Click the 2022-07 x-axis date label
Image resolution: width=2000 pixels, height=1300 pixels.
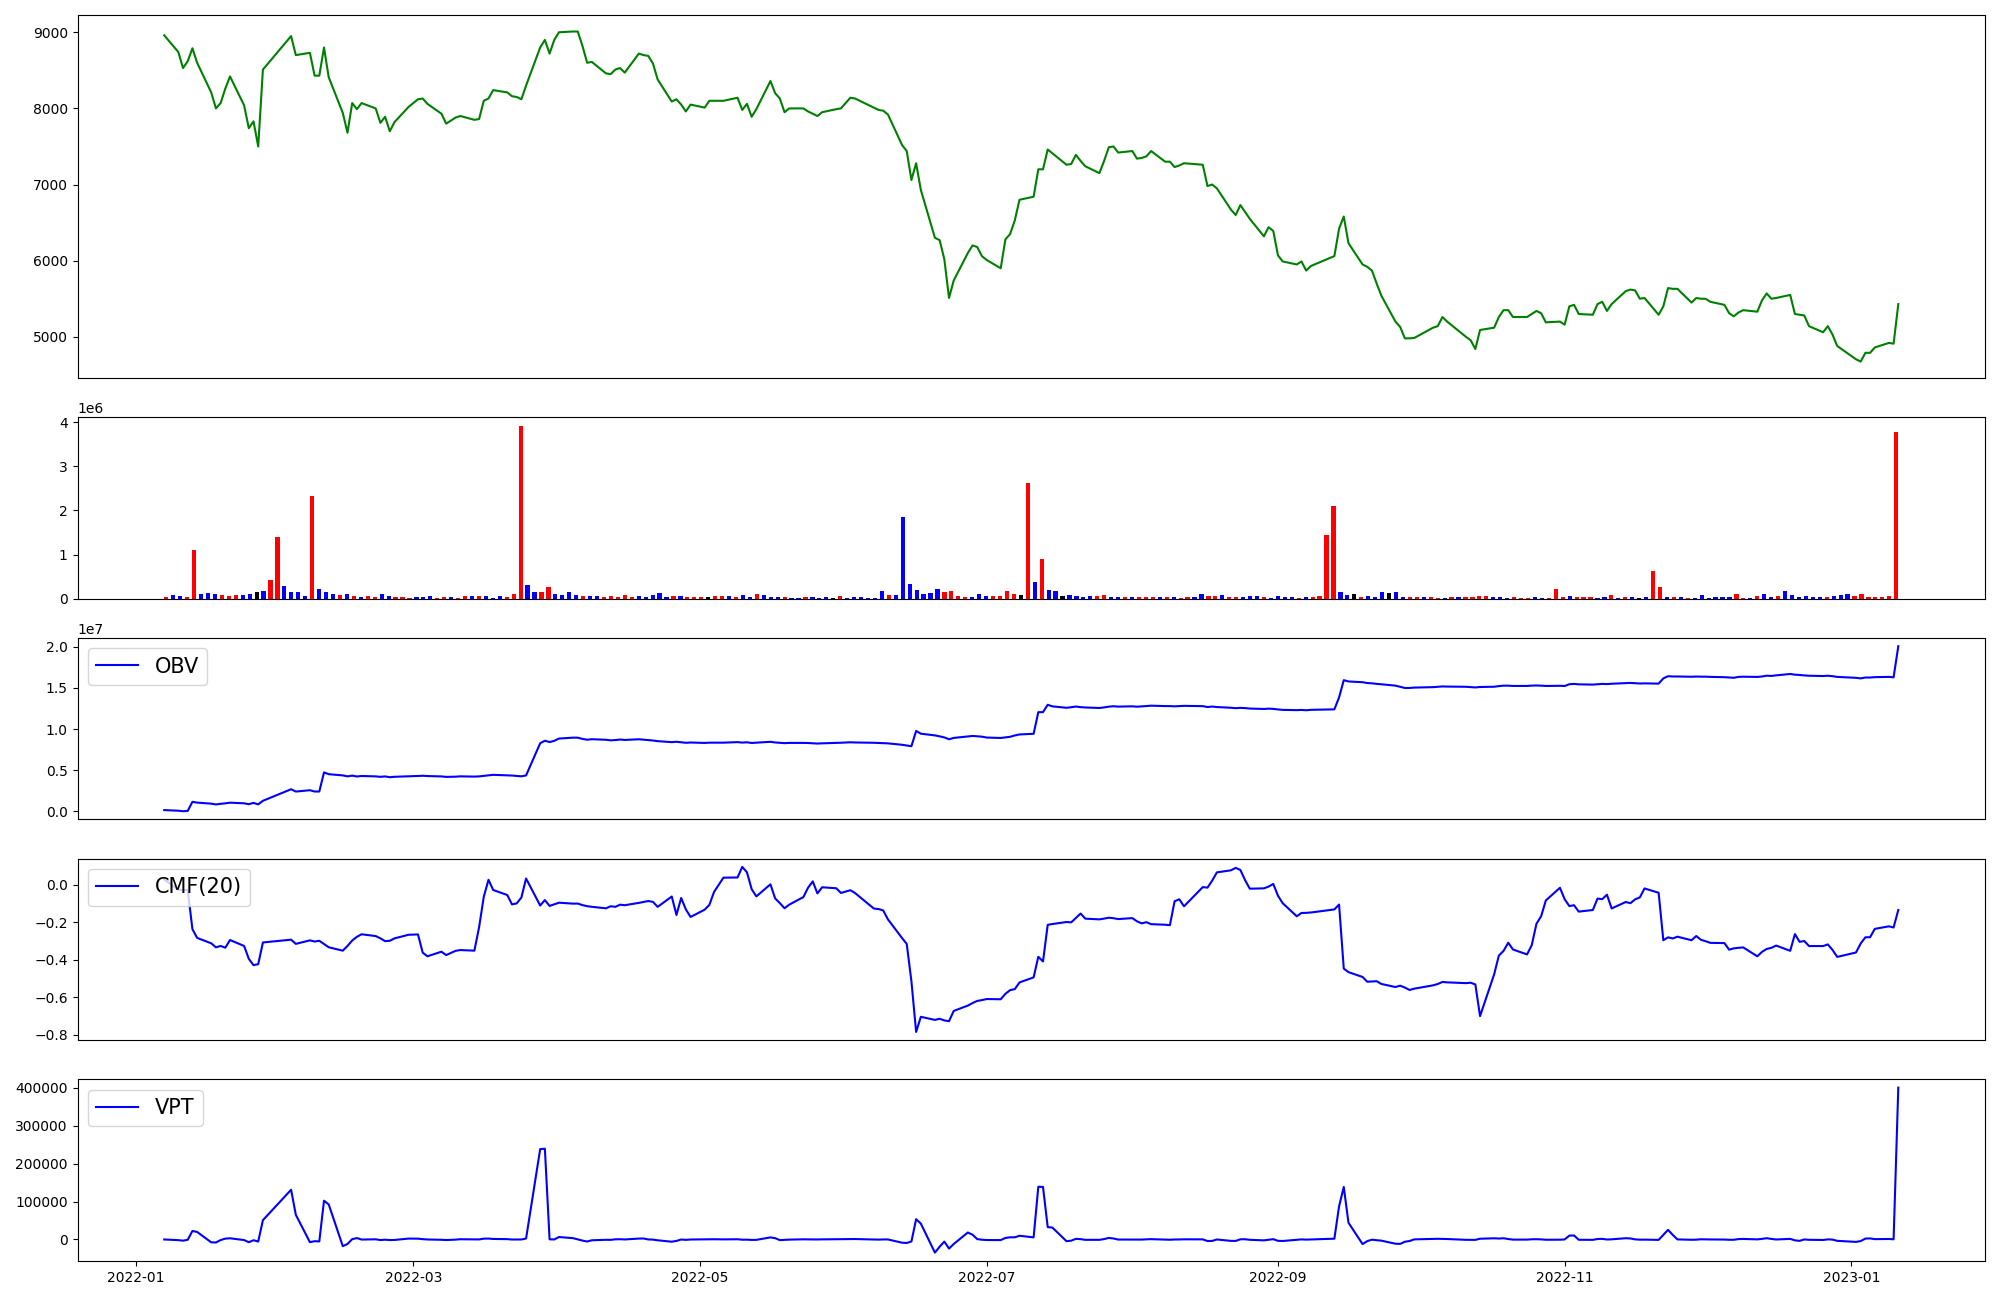point(987,1277)
